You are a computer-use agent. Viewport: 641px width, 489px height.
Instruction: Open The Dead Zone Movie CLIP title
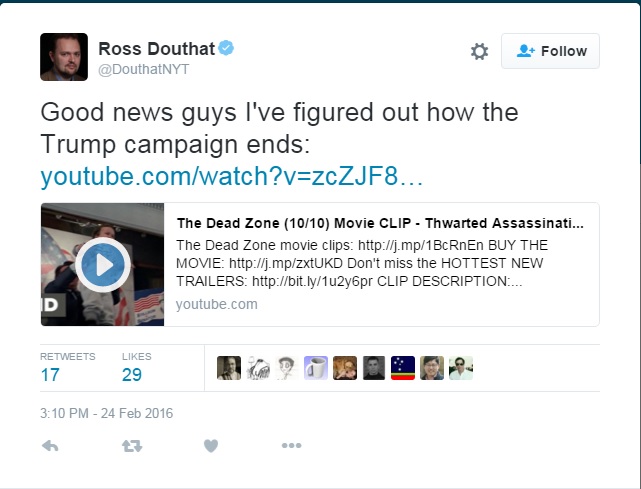click(x=380, y=223)
